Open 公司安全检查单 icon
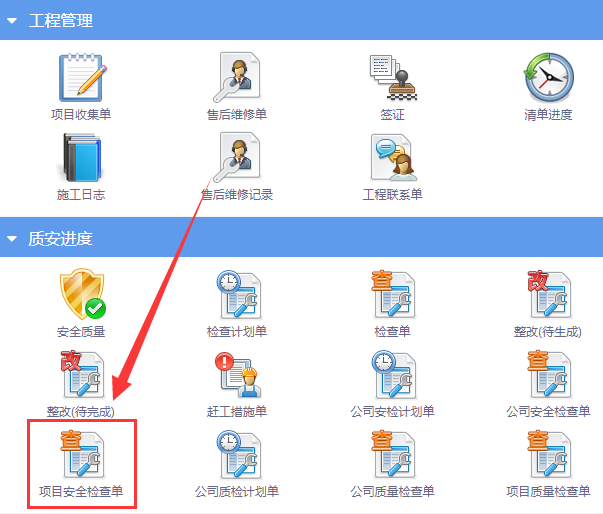 click(549, 374)
